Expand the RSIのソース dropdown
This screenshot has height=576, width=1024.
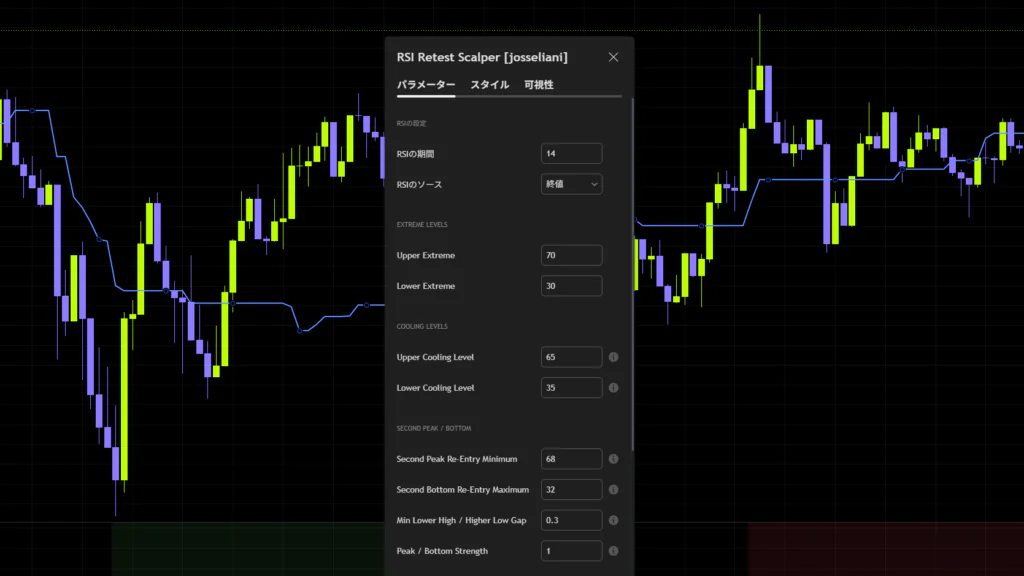coord(571,184)
